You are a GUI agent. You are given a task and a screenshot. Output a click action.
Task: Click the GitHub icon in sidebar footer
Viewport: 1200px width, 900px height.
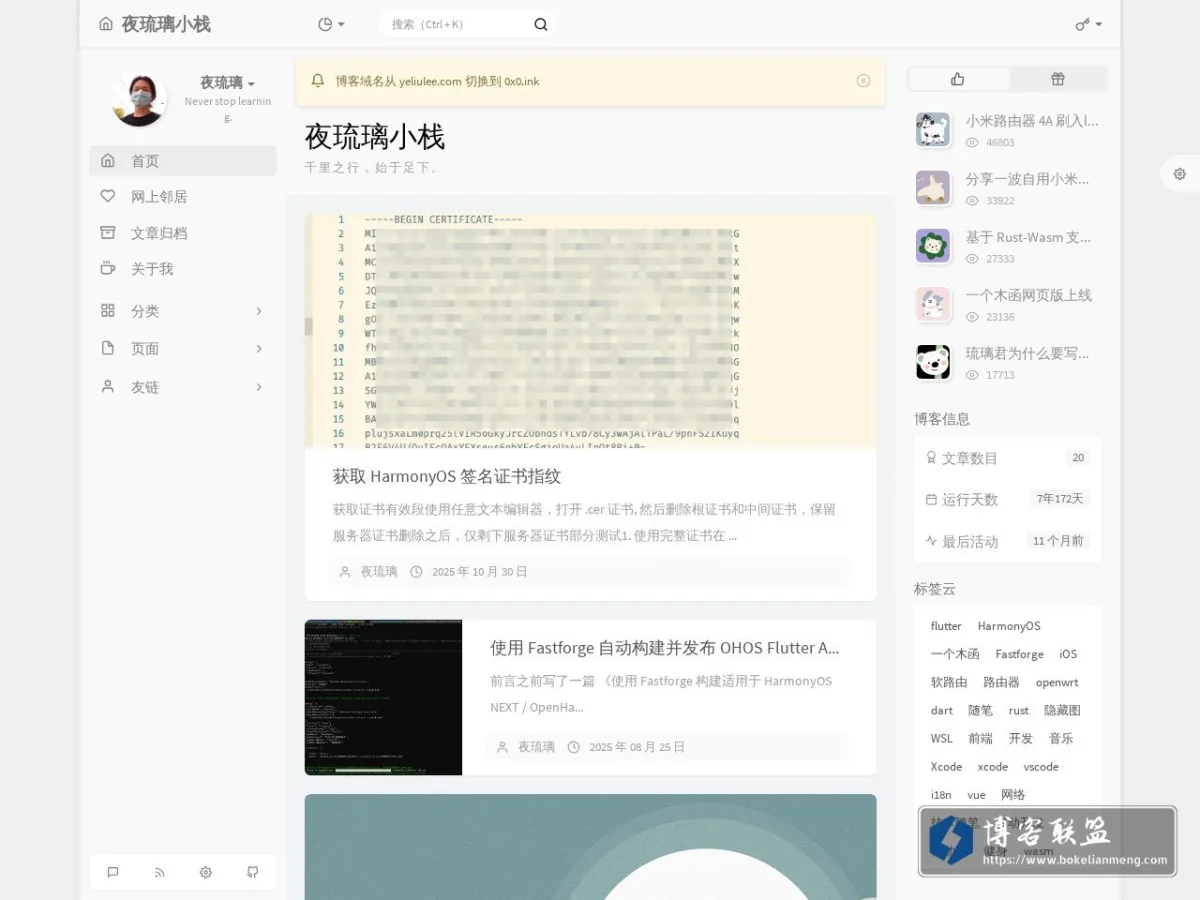tap(253, 872)
